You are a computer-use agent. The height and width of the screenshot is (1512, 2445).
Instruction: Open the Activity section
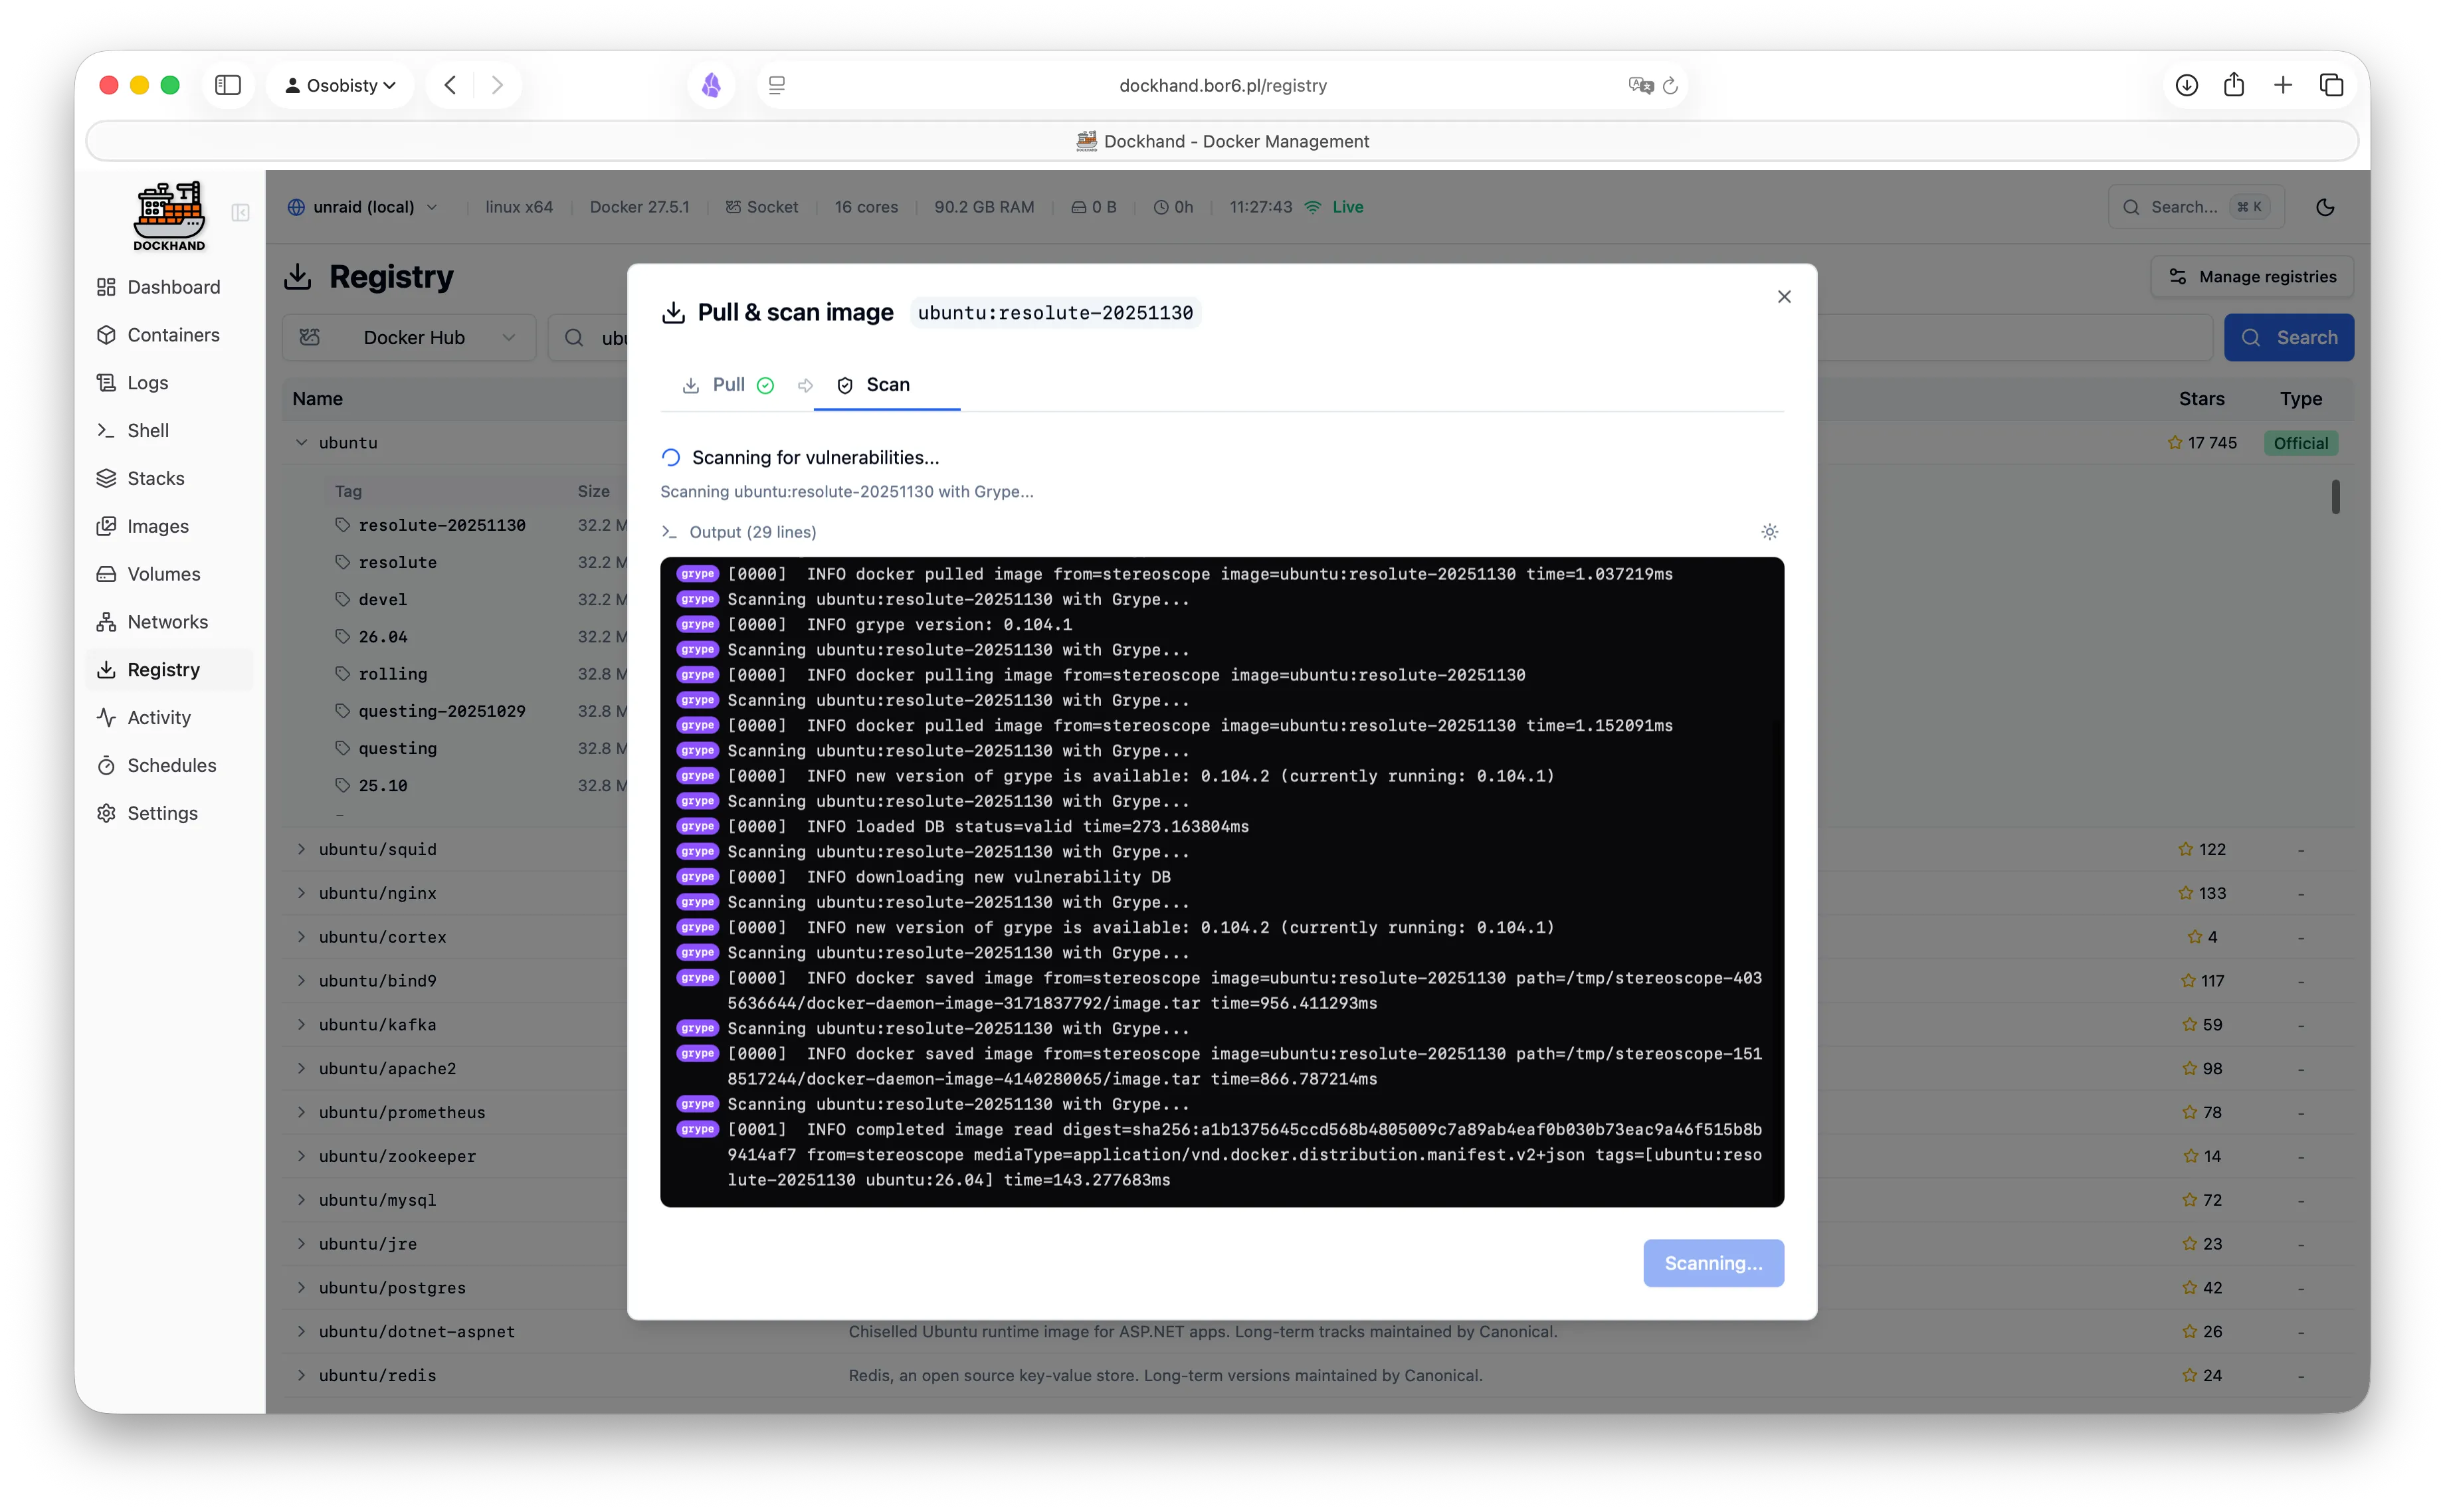pos(158,717)
